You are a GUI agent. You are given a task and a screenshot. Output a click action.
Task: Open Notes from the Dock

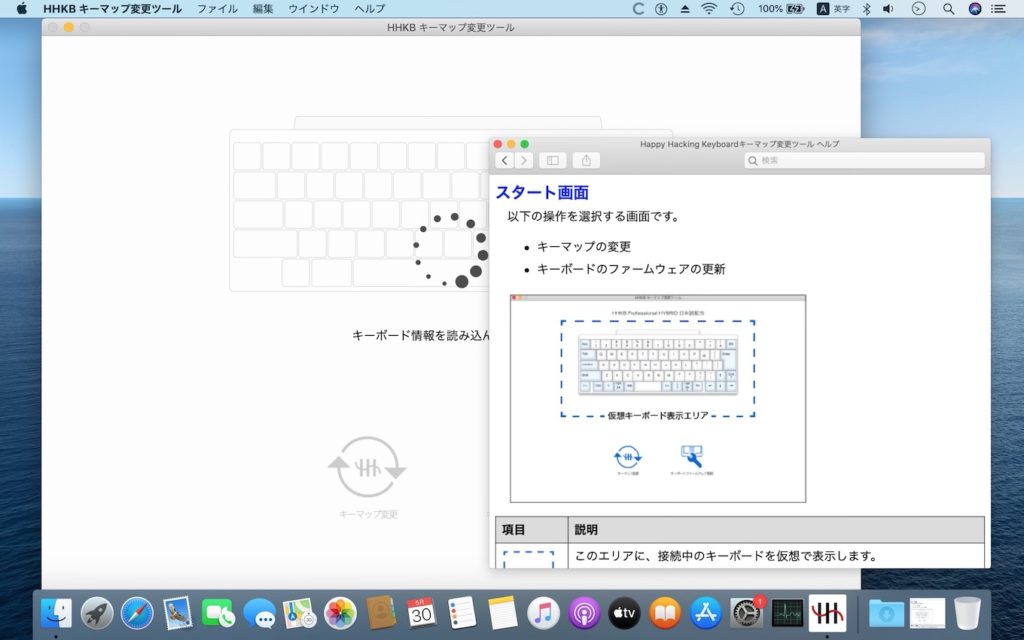[x=502, y=613]
